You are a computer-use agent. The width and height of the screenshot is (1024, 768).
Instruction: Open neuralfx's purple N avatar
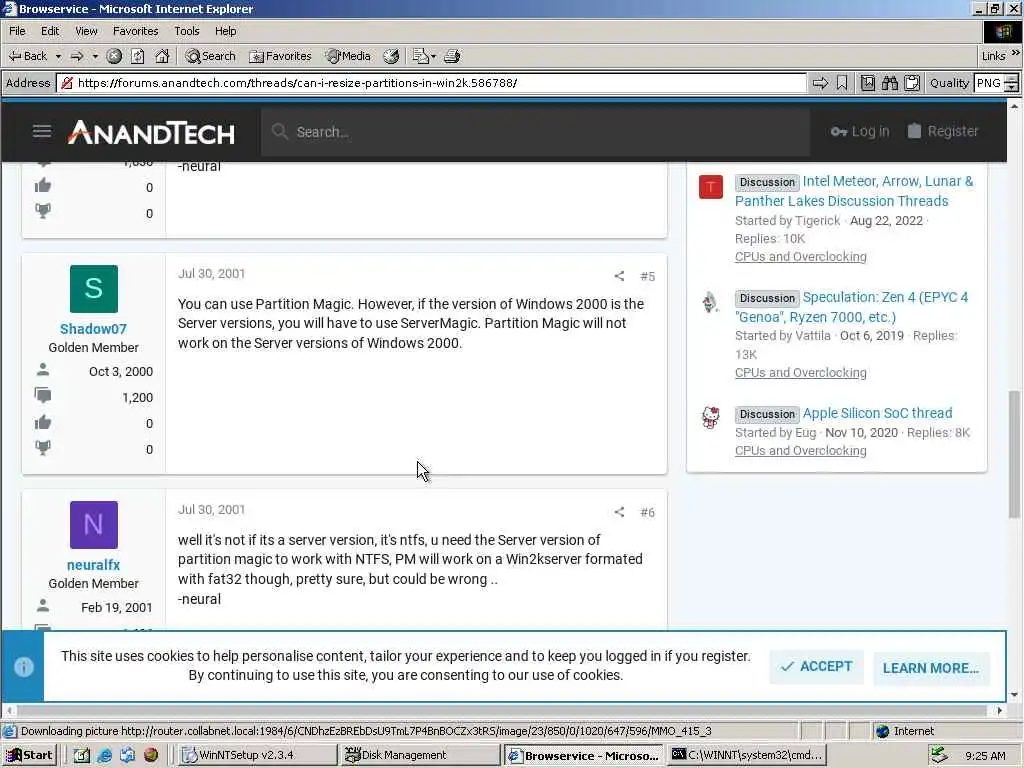pyautogui.click(x=93, y=525)
